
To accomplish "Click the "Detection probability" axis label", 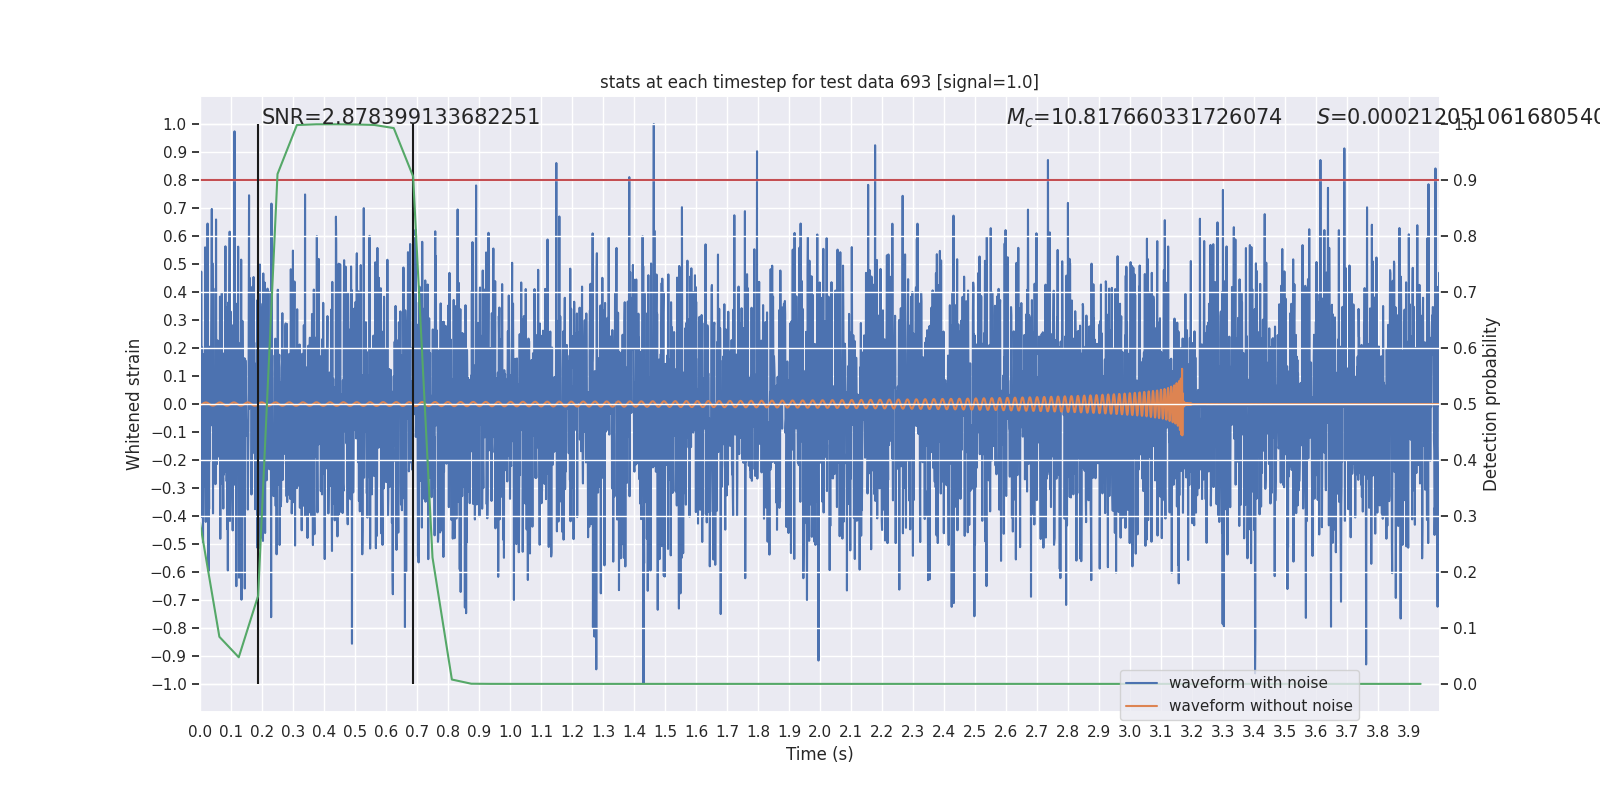I will pos(1491,404).
